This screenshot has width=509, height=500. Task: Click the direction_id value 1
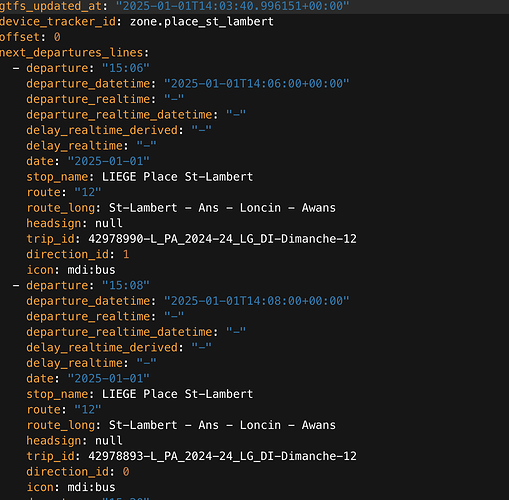click(x=126, y=254)
